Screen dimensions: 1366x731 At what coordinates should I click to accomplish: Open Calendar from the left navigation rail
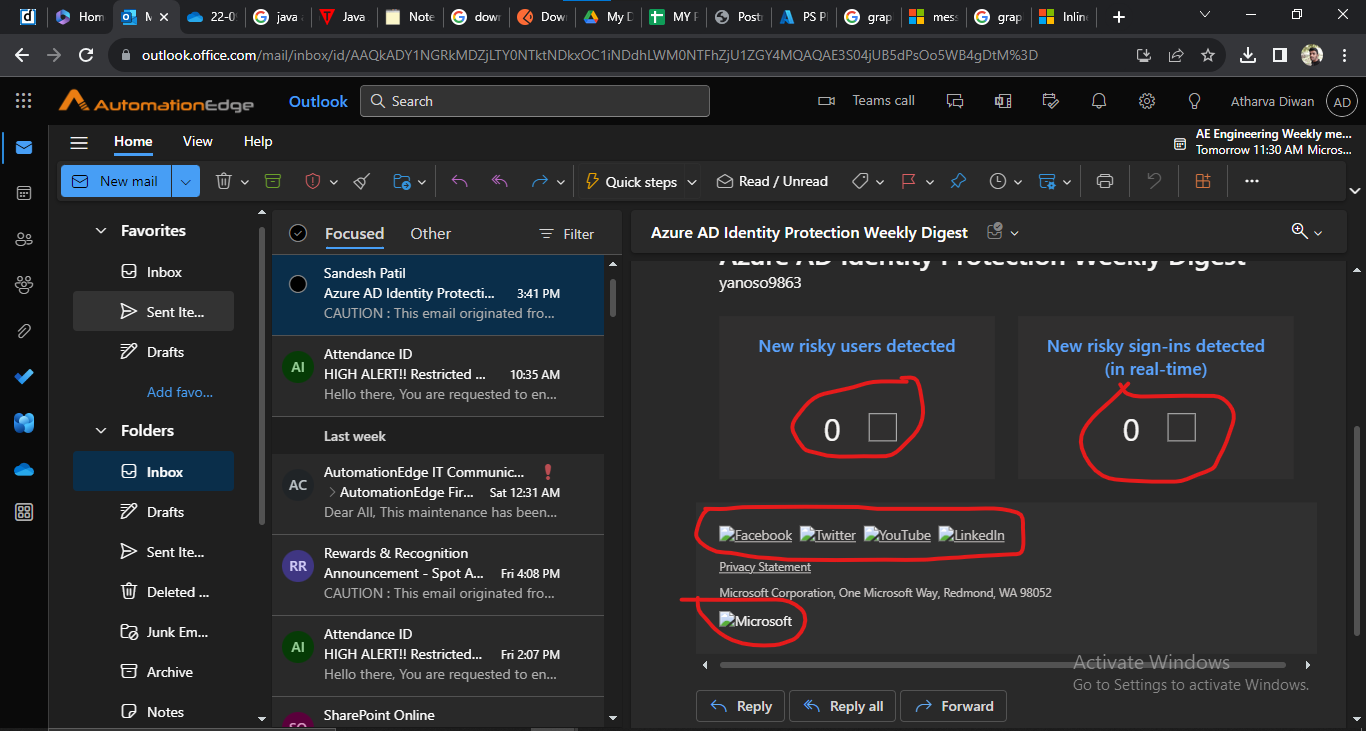(23, 193)
